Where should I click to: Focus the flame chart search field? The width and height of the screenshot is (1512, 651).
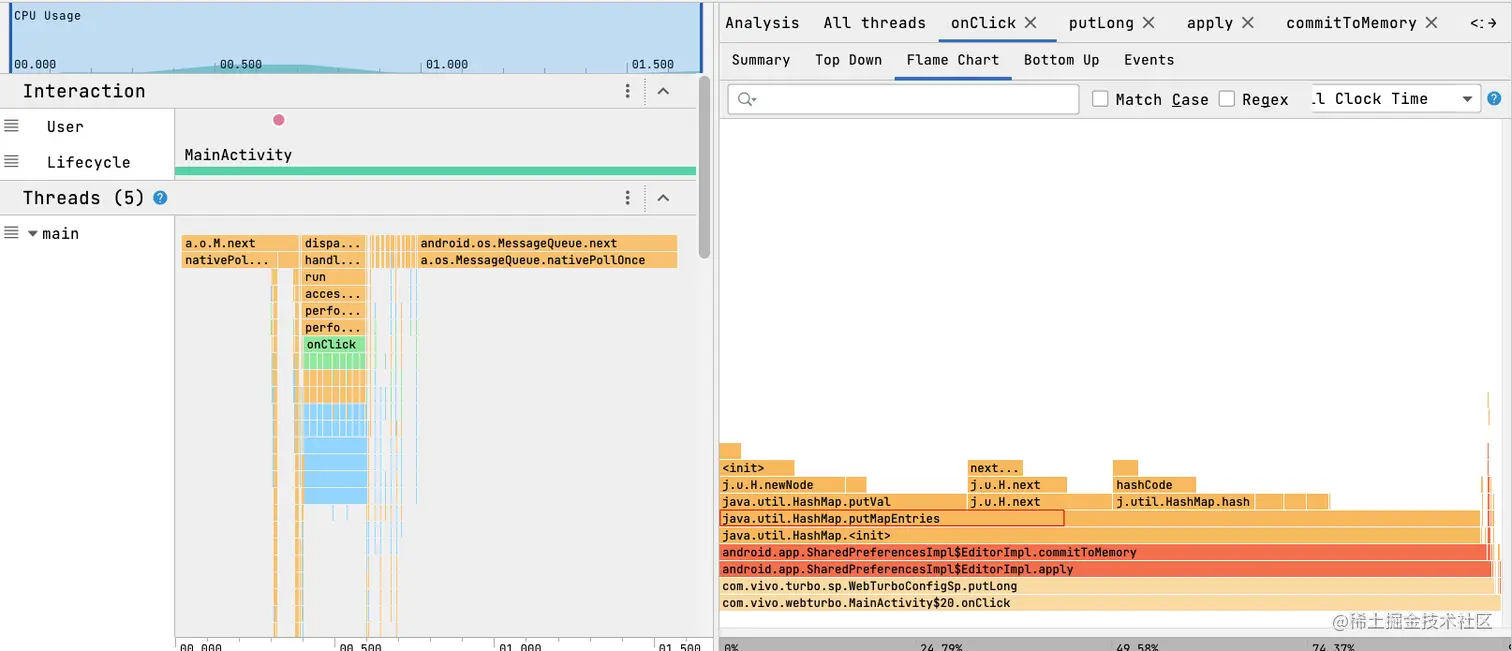click(904, 99)
